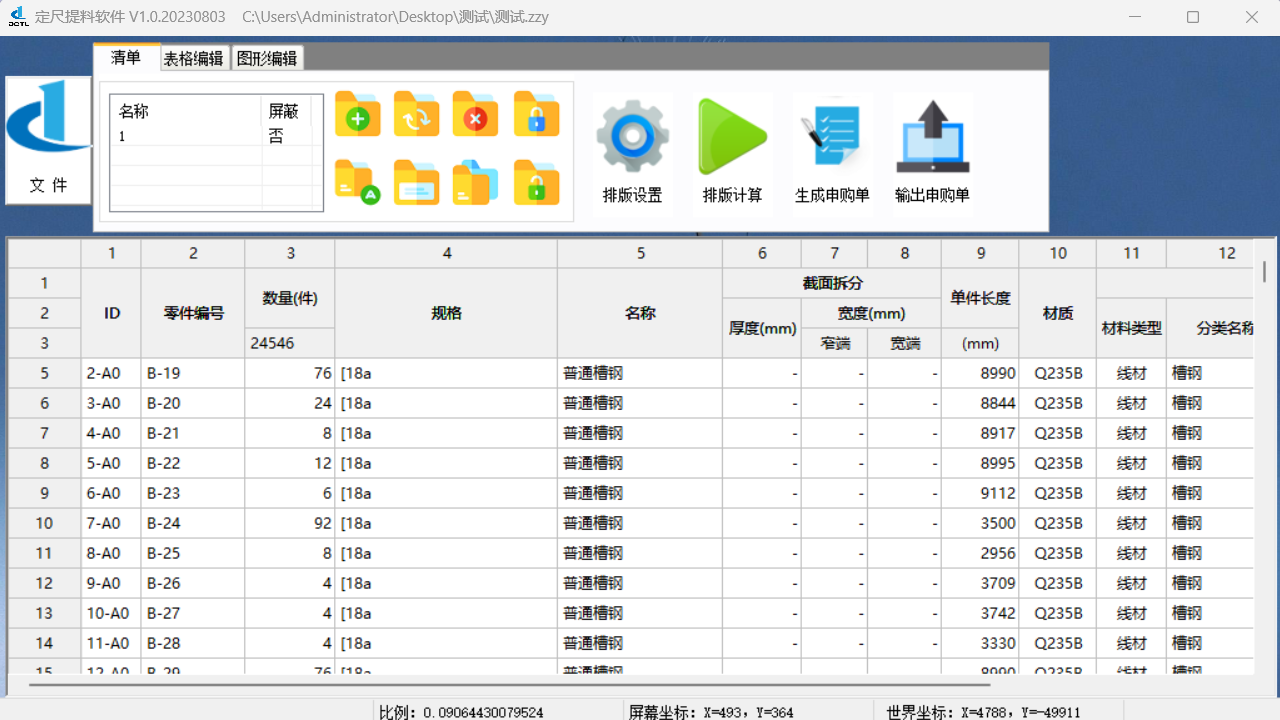
Task: Add a new list with the green plus folder icon
Action: [357, 114]
